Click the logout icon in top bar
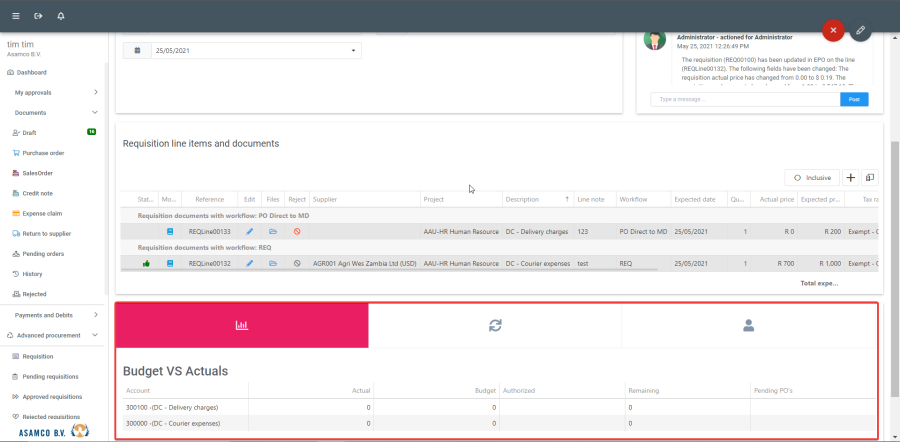 click(x=38, y=16)
